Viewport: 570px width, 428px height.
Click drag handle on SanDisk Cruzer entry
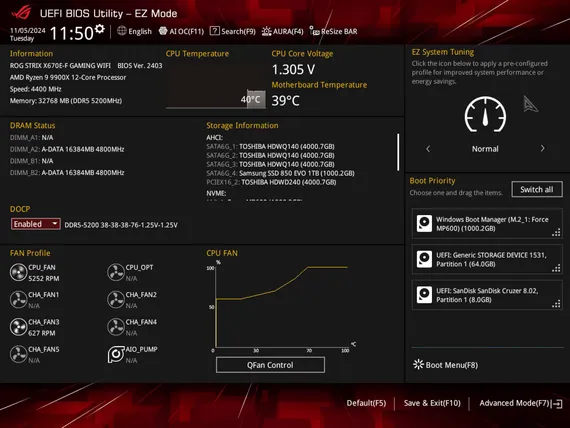(556, 304)
